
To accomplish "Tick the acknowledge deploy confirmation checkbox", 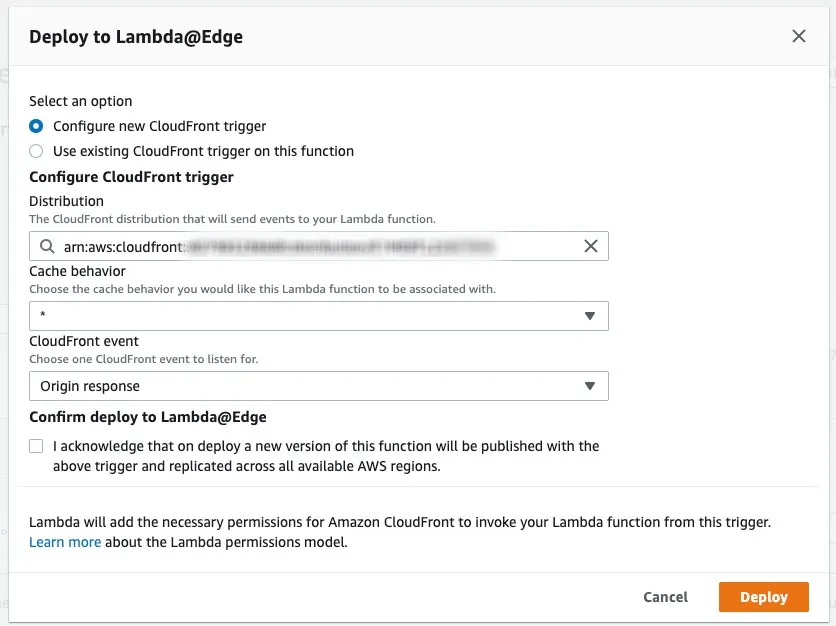I will [36, 446].
